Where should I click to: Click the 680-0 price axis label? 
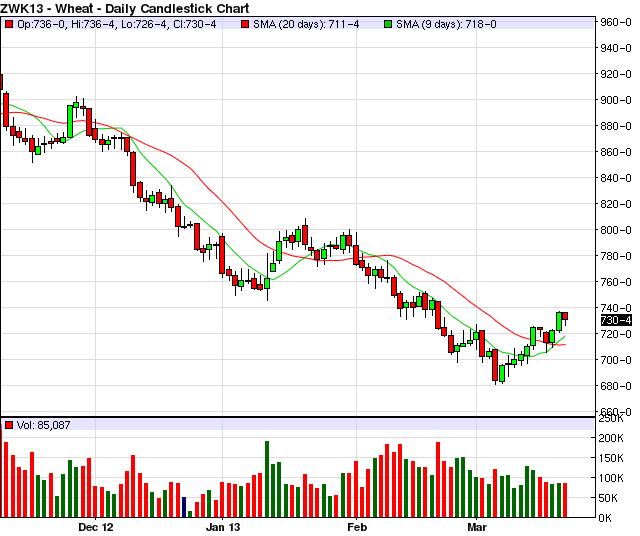(x=616, y=386)
